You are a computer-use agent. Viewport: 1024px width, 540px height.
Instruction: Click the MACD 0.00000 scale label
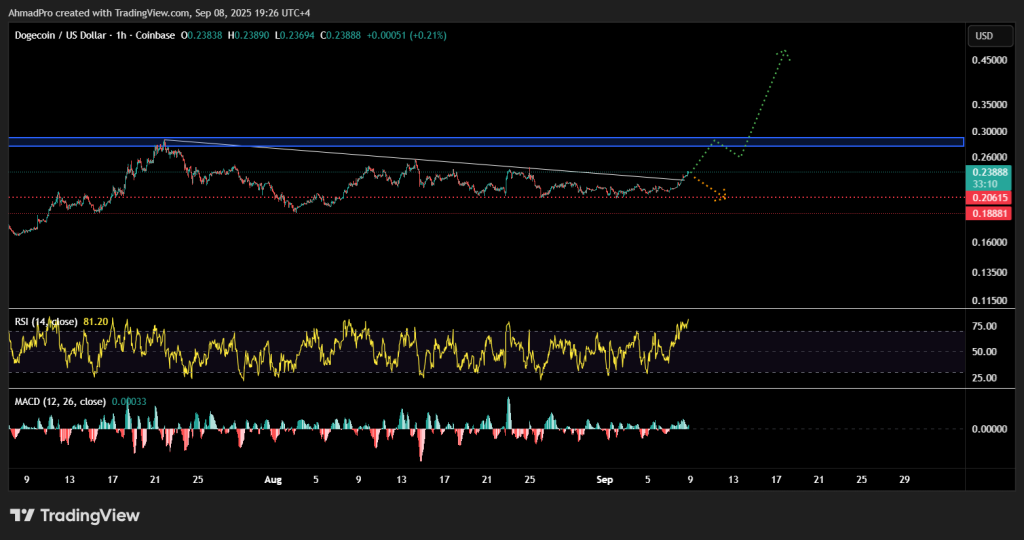coord(988,429)
